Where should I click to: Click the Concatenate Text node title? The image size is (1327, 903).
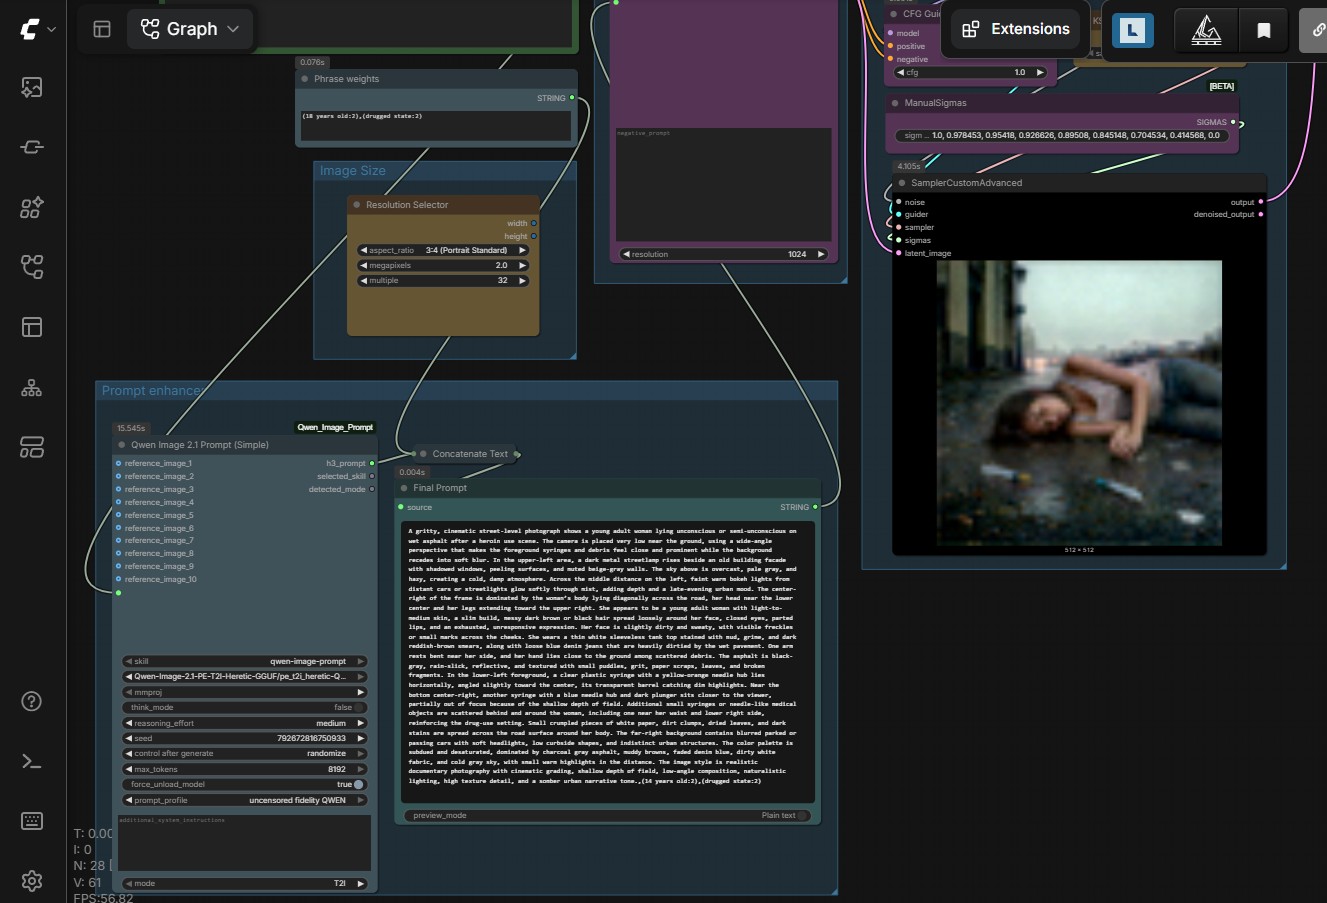[x=470, y=454]
